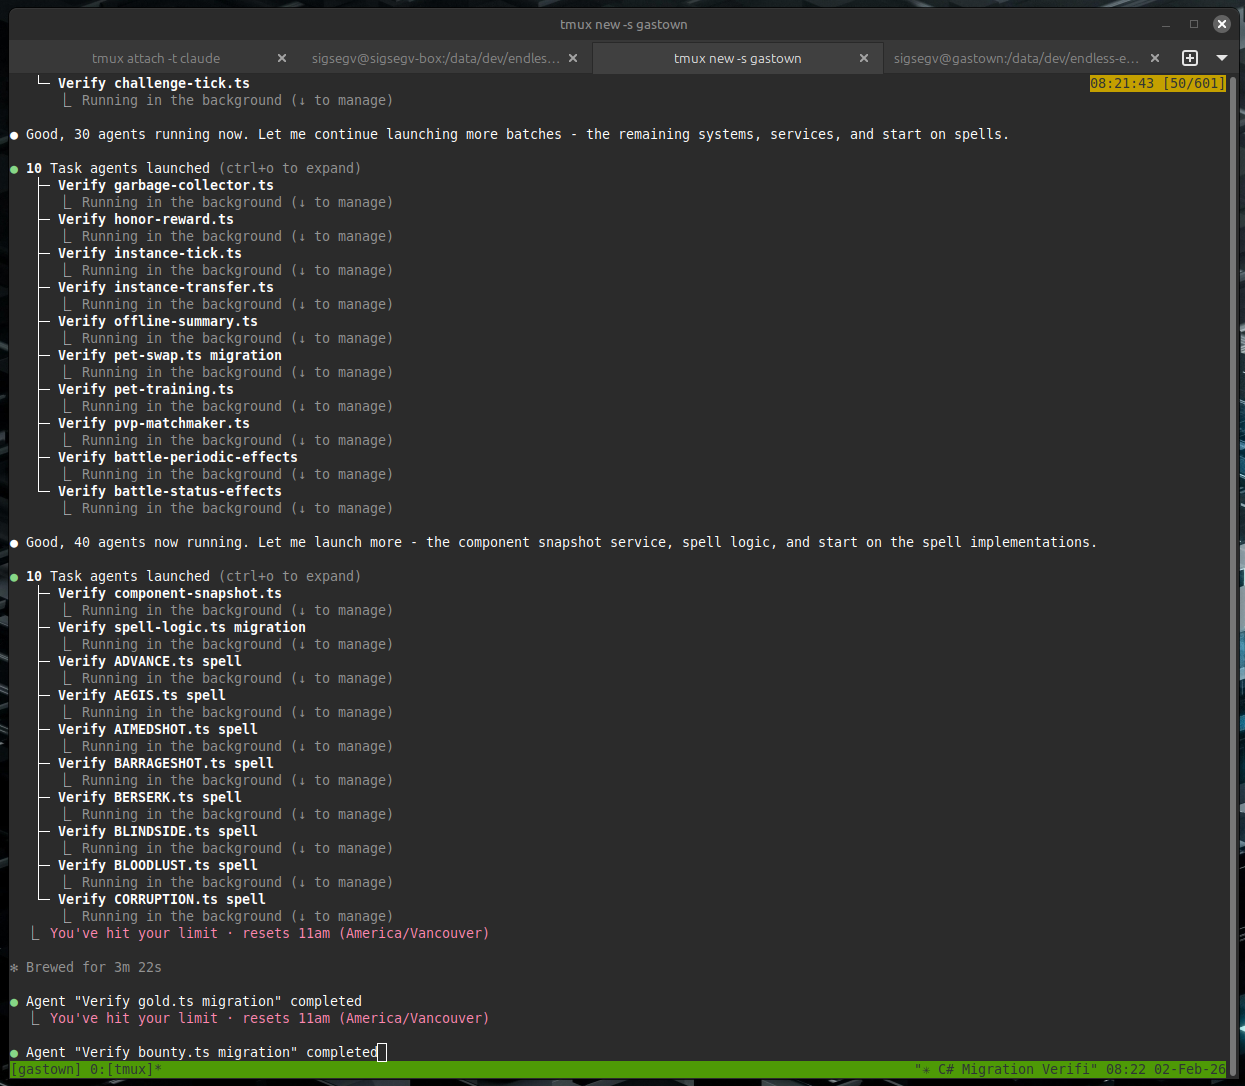The height and width of the screenshot is (1086, 1245).
Task: Click the 'Verify component-snapshot.ts' task entry
Action: (x=169, y=594)
